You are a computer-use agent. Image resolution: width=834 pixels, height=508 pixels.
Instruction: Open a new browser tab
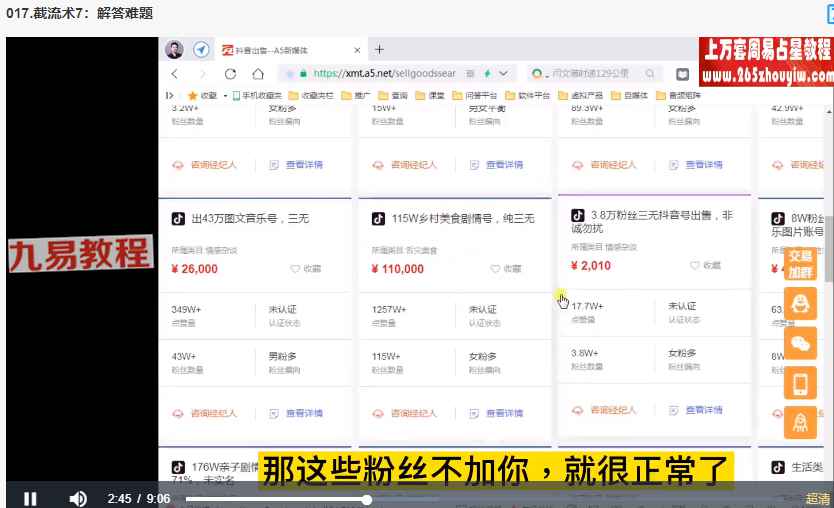pos(379,49)
